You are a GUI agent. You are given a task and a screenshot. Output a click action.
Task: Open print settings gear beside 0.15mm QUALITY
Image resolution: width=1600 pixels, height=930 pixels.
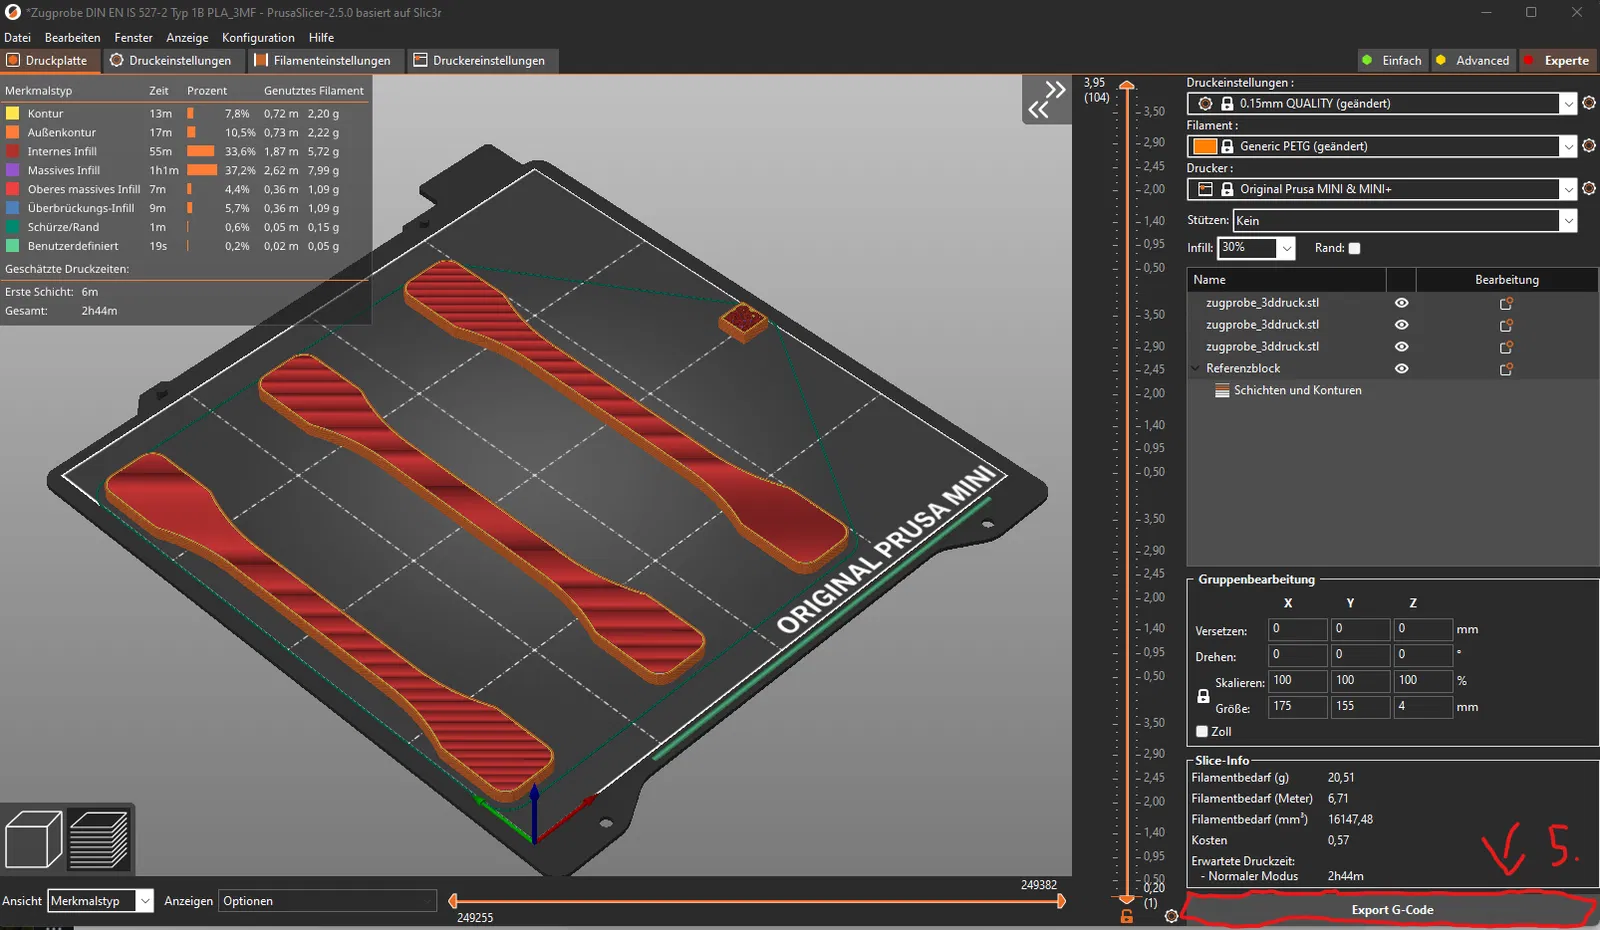coord(1589,103)
